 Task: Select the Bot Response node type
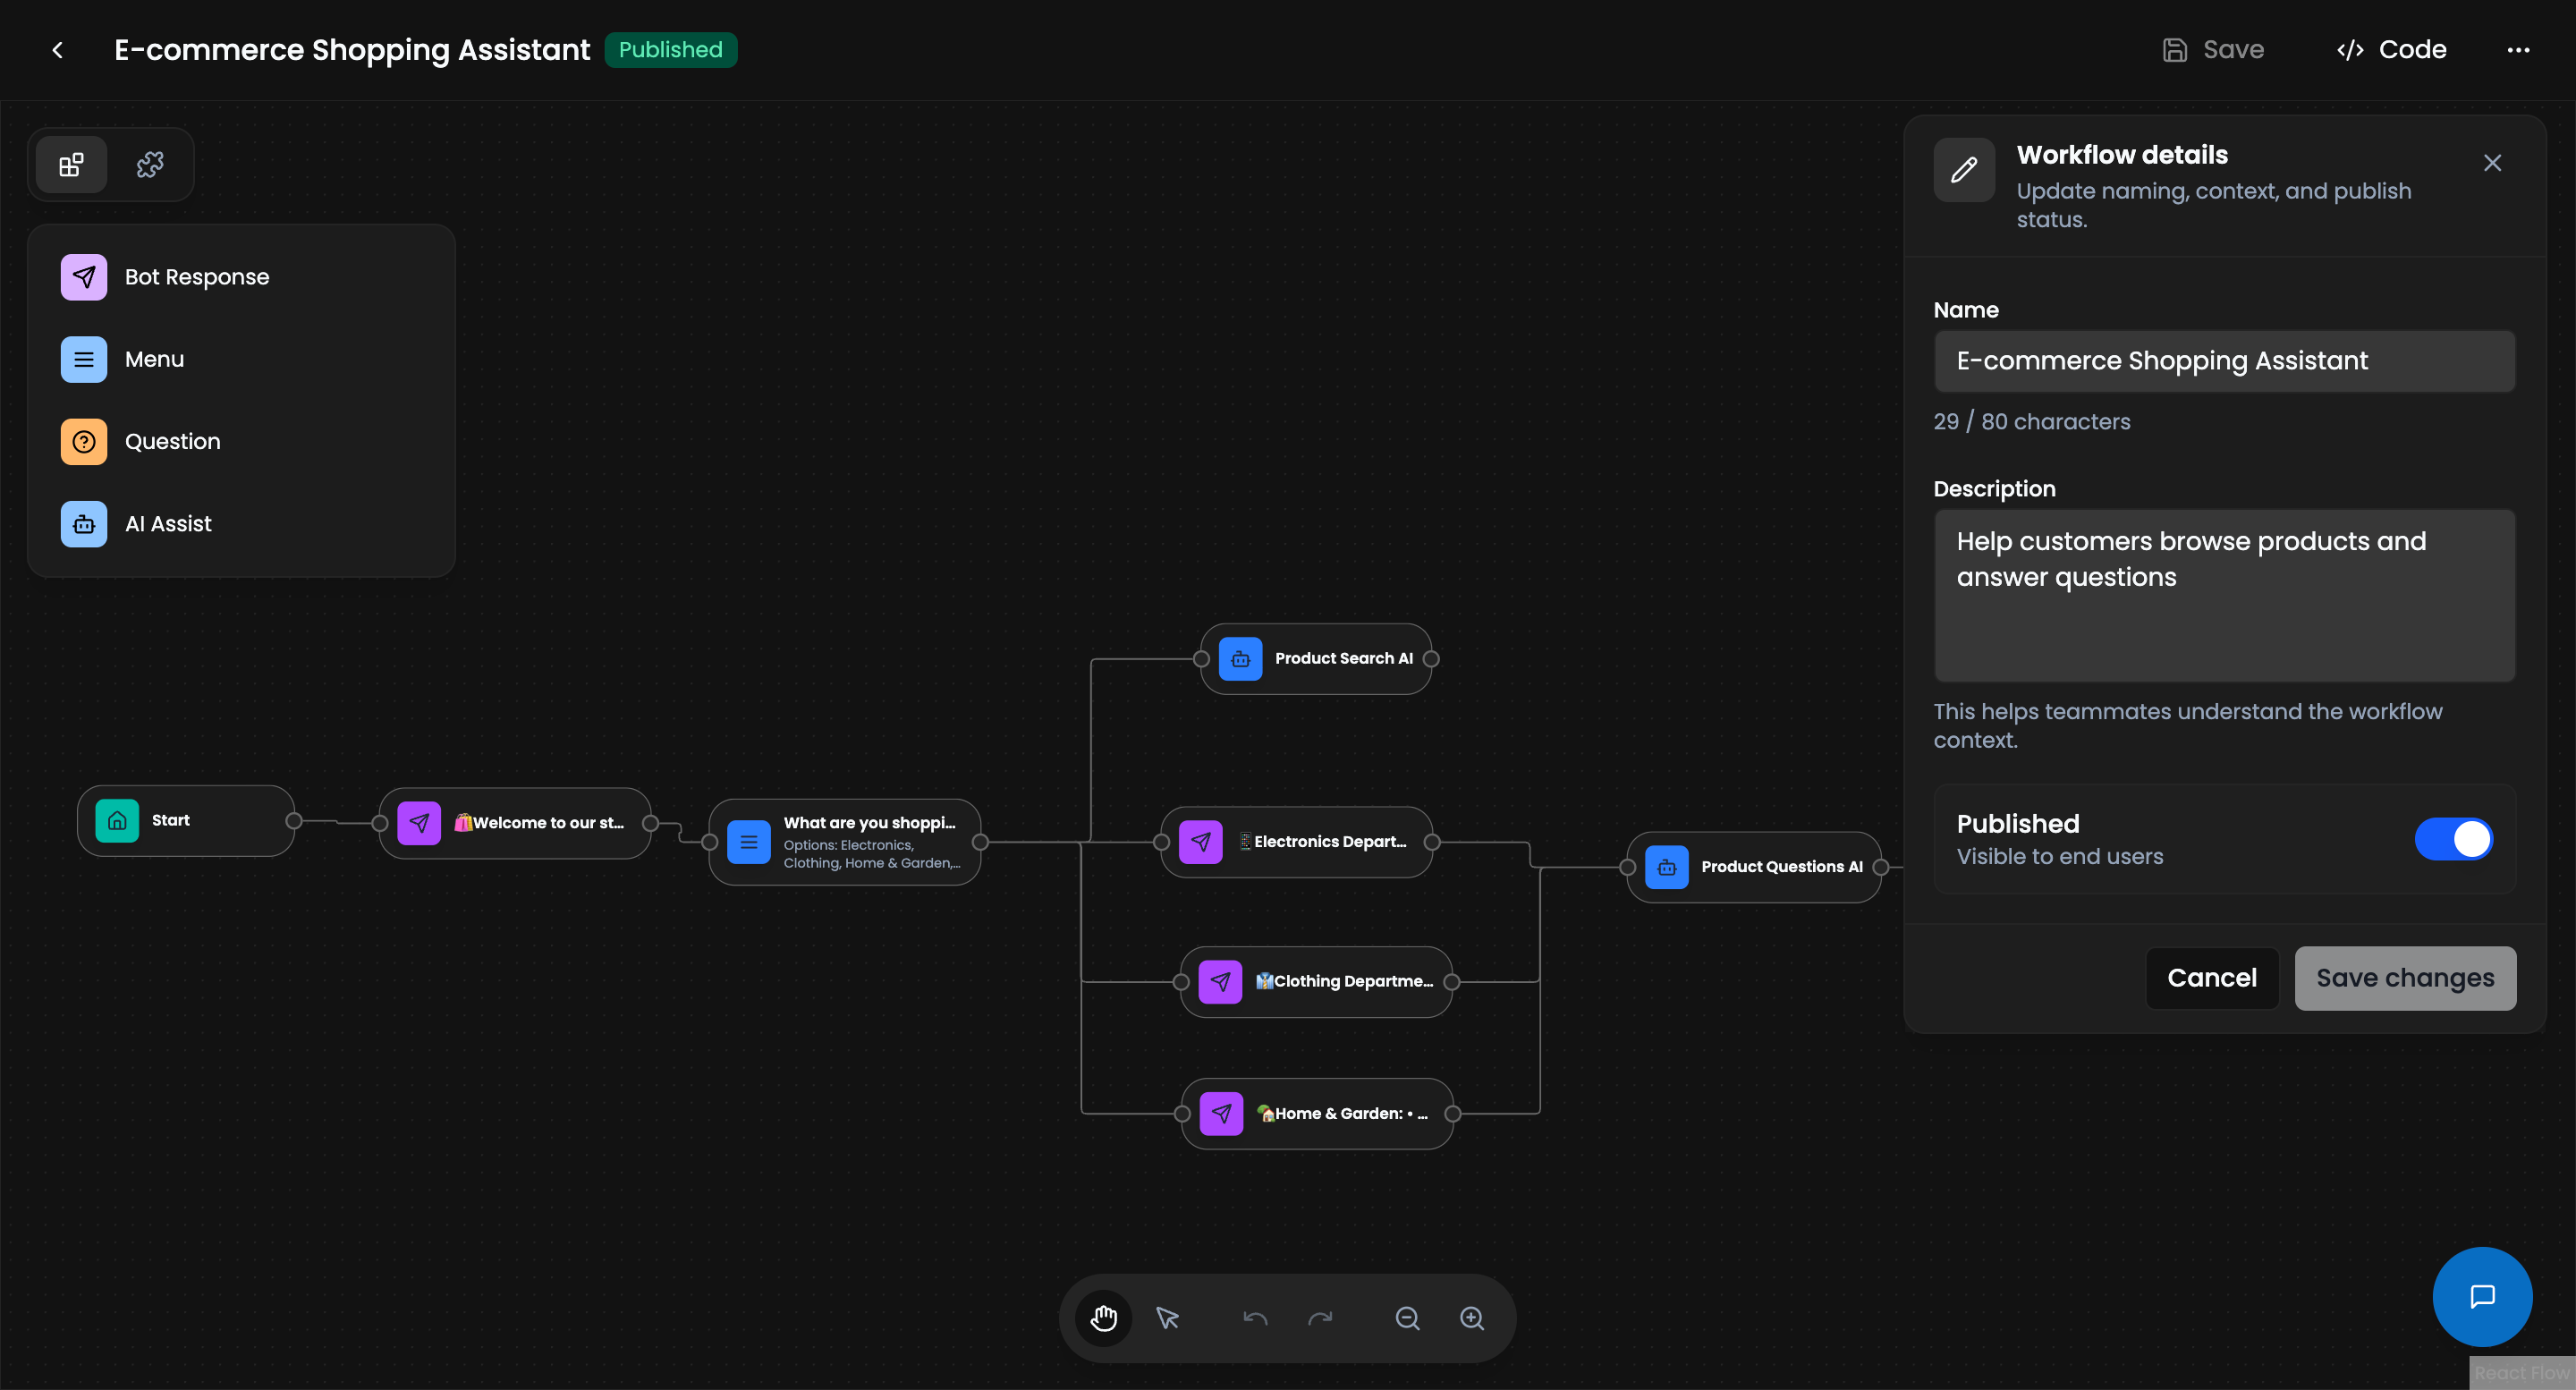click(x=196, y=276)
